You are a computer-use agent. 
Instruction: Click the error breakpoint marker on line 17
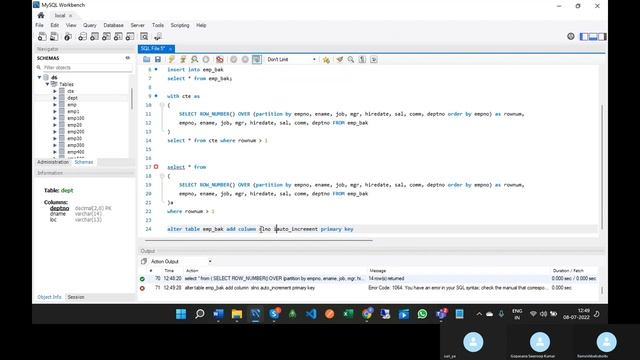pyautogui.click(x=156, y=167)
